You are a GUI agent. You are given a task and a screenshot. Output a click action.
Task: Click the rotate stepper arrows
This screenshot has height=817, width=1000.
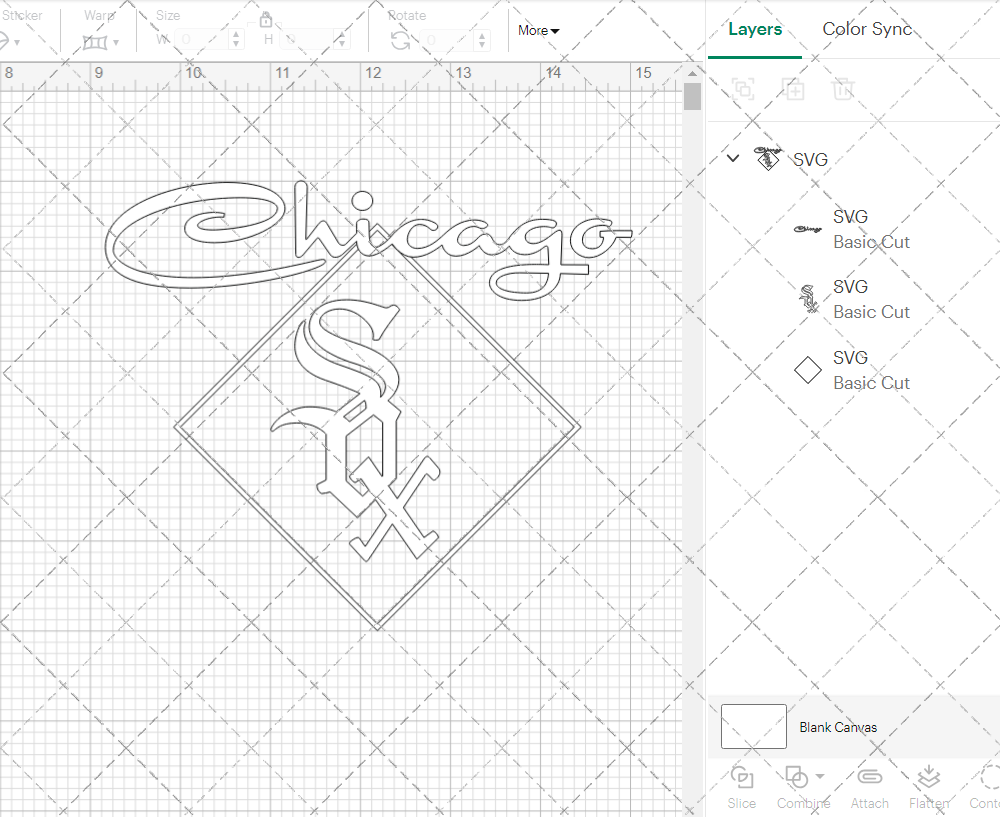tap(482, 40)
